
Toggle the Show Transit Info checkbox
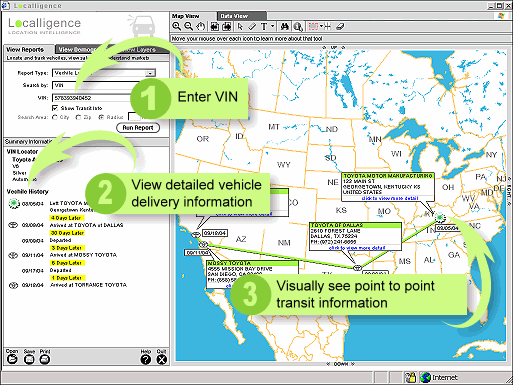pyautogui.click(x=55, y=108)
